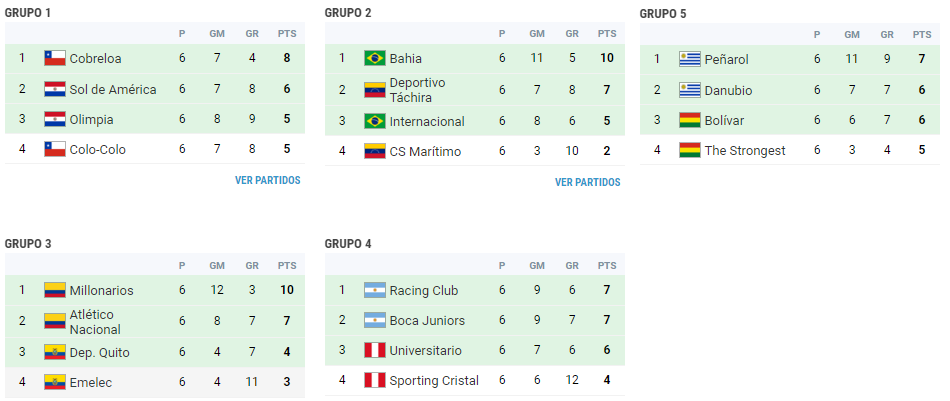Click the Chile flag next to Cobreloa
950x401 pixels.
coord(55,58)
